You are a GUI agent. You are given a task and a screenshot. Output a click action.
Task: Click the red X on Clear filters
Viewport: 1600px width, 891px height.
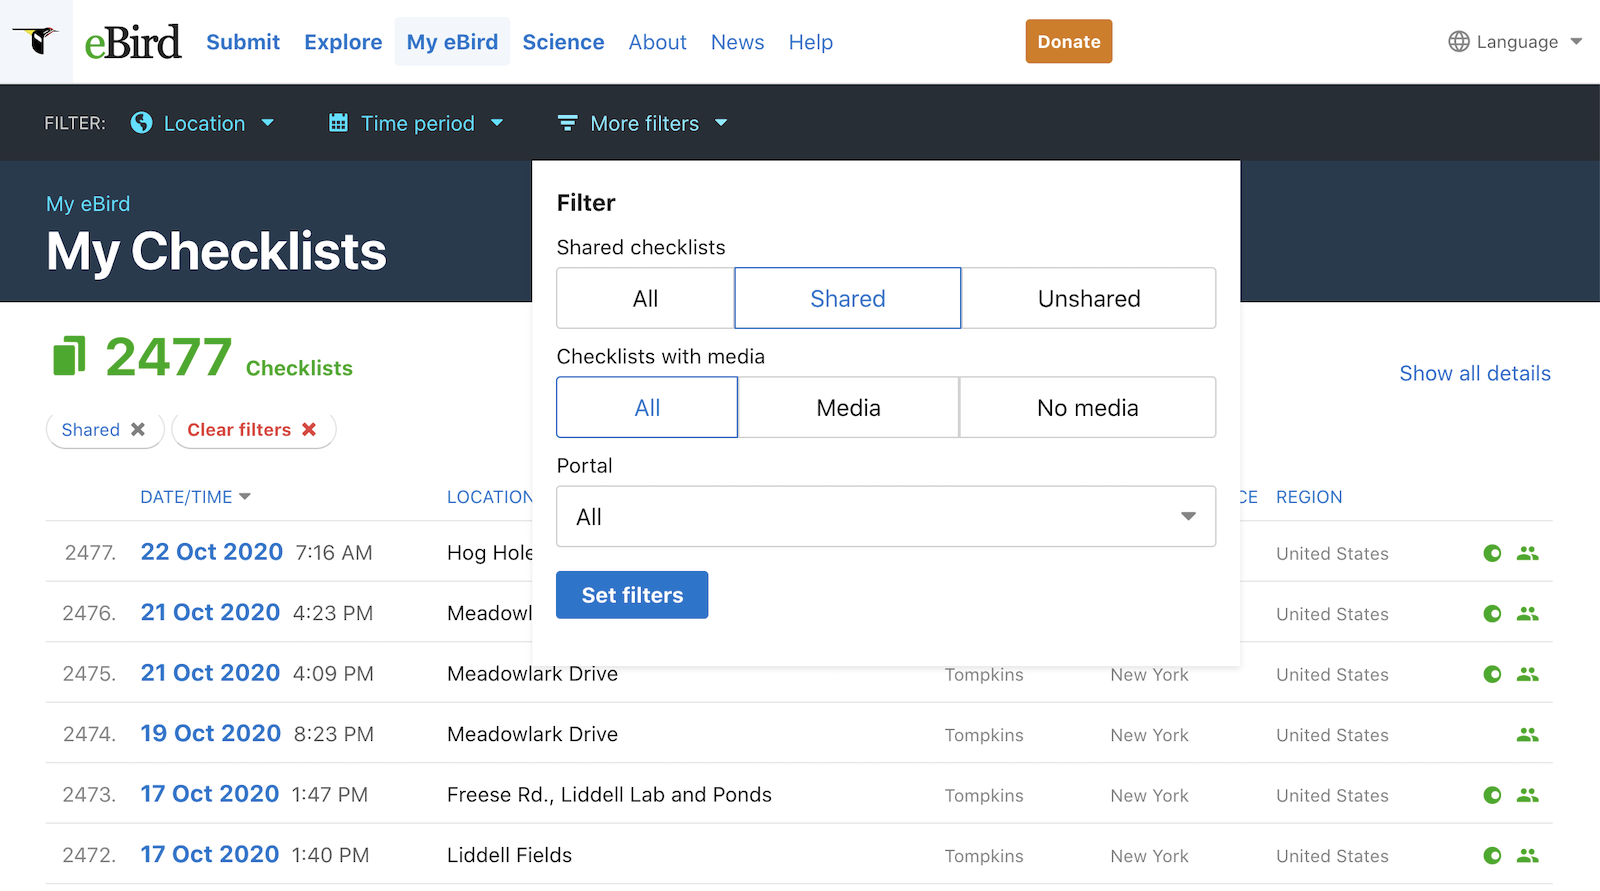coord(309,429)
